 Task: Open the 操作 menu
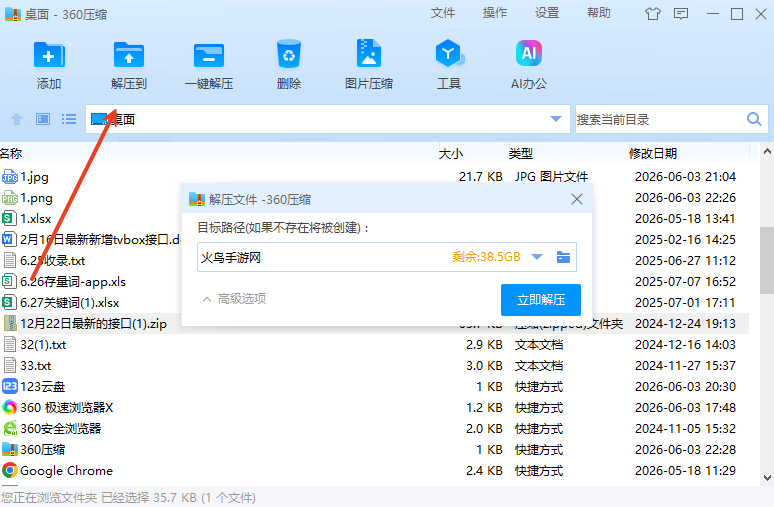pyautogui.click(x=495, y=13)
